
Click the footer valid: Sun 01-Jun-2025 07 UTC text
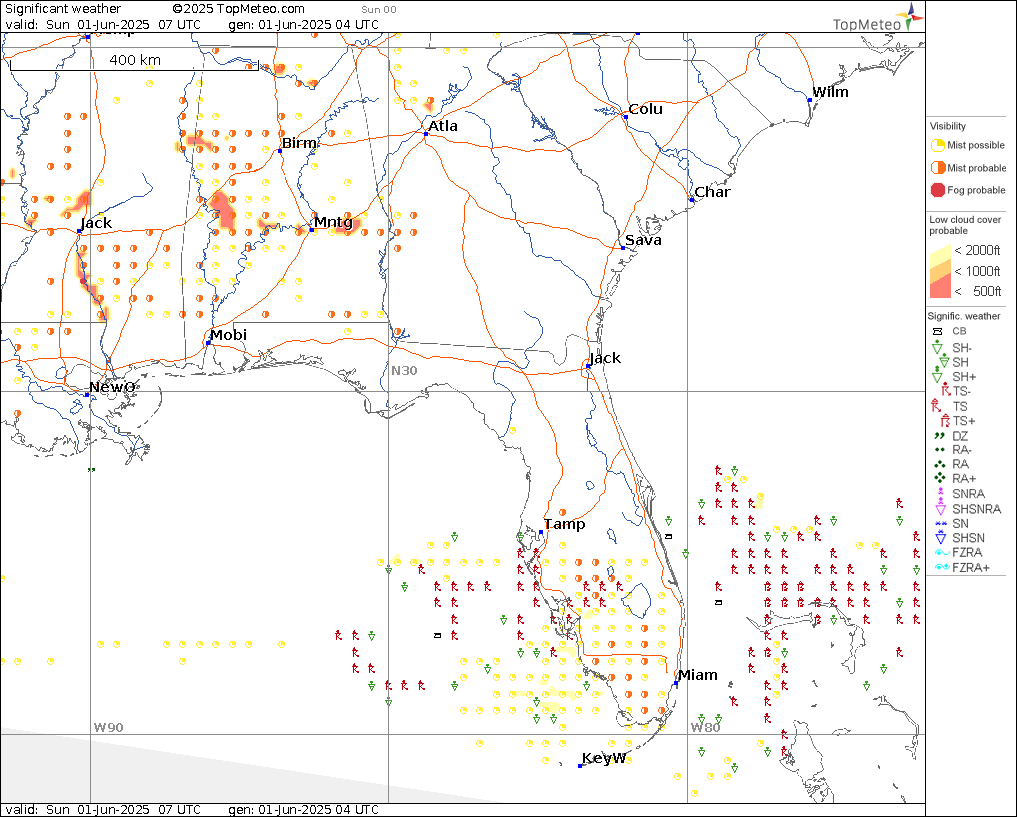[103, 810]
